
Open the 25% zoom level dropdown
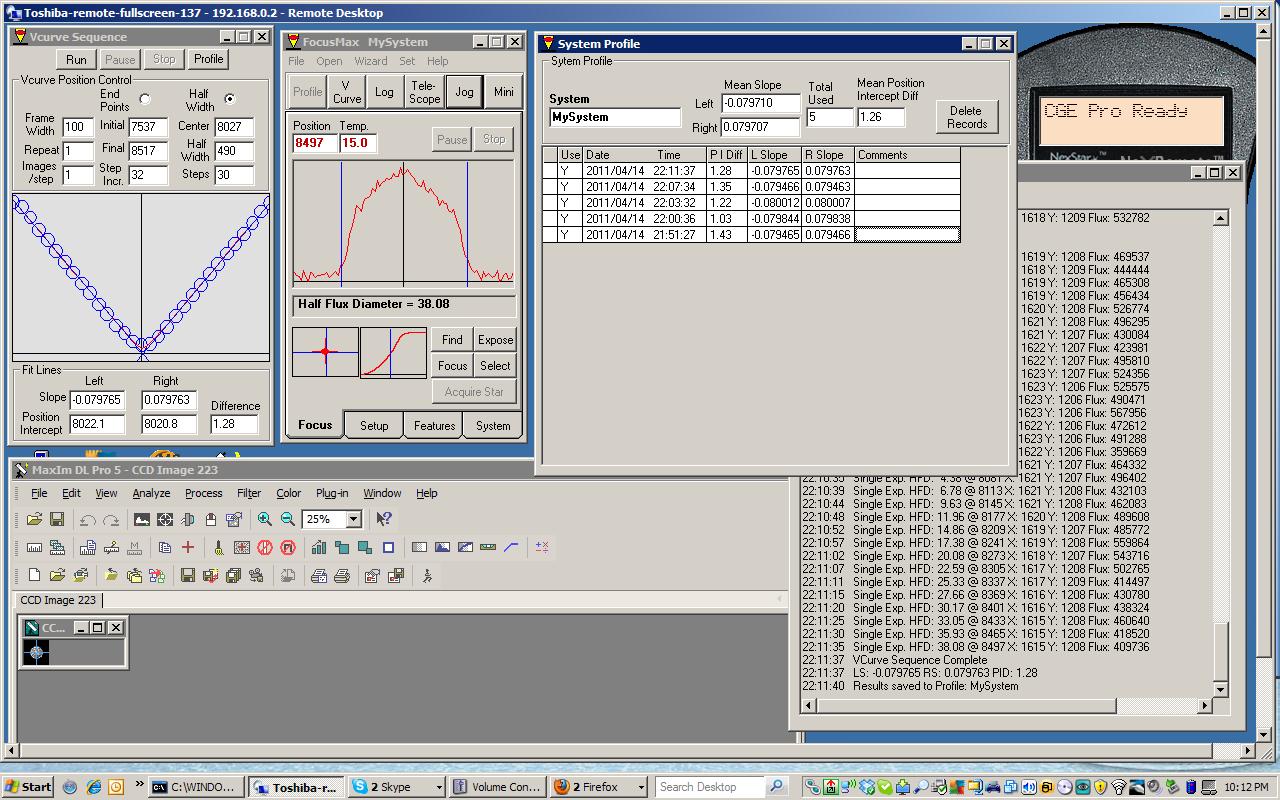353,519
